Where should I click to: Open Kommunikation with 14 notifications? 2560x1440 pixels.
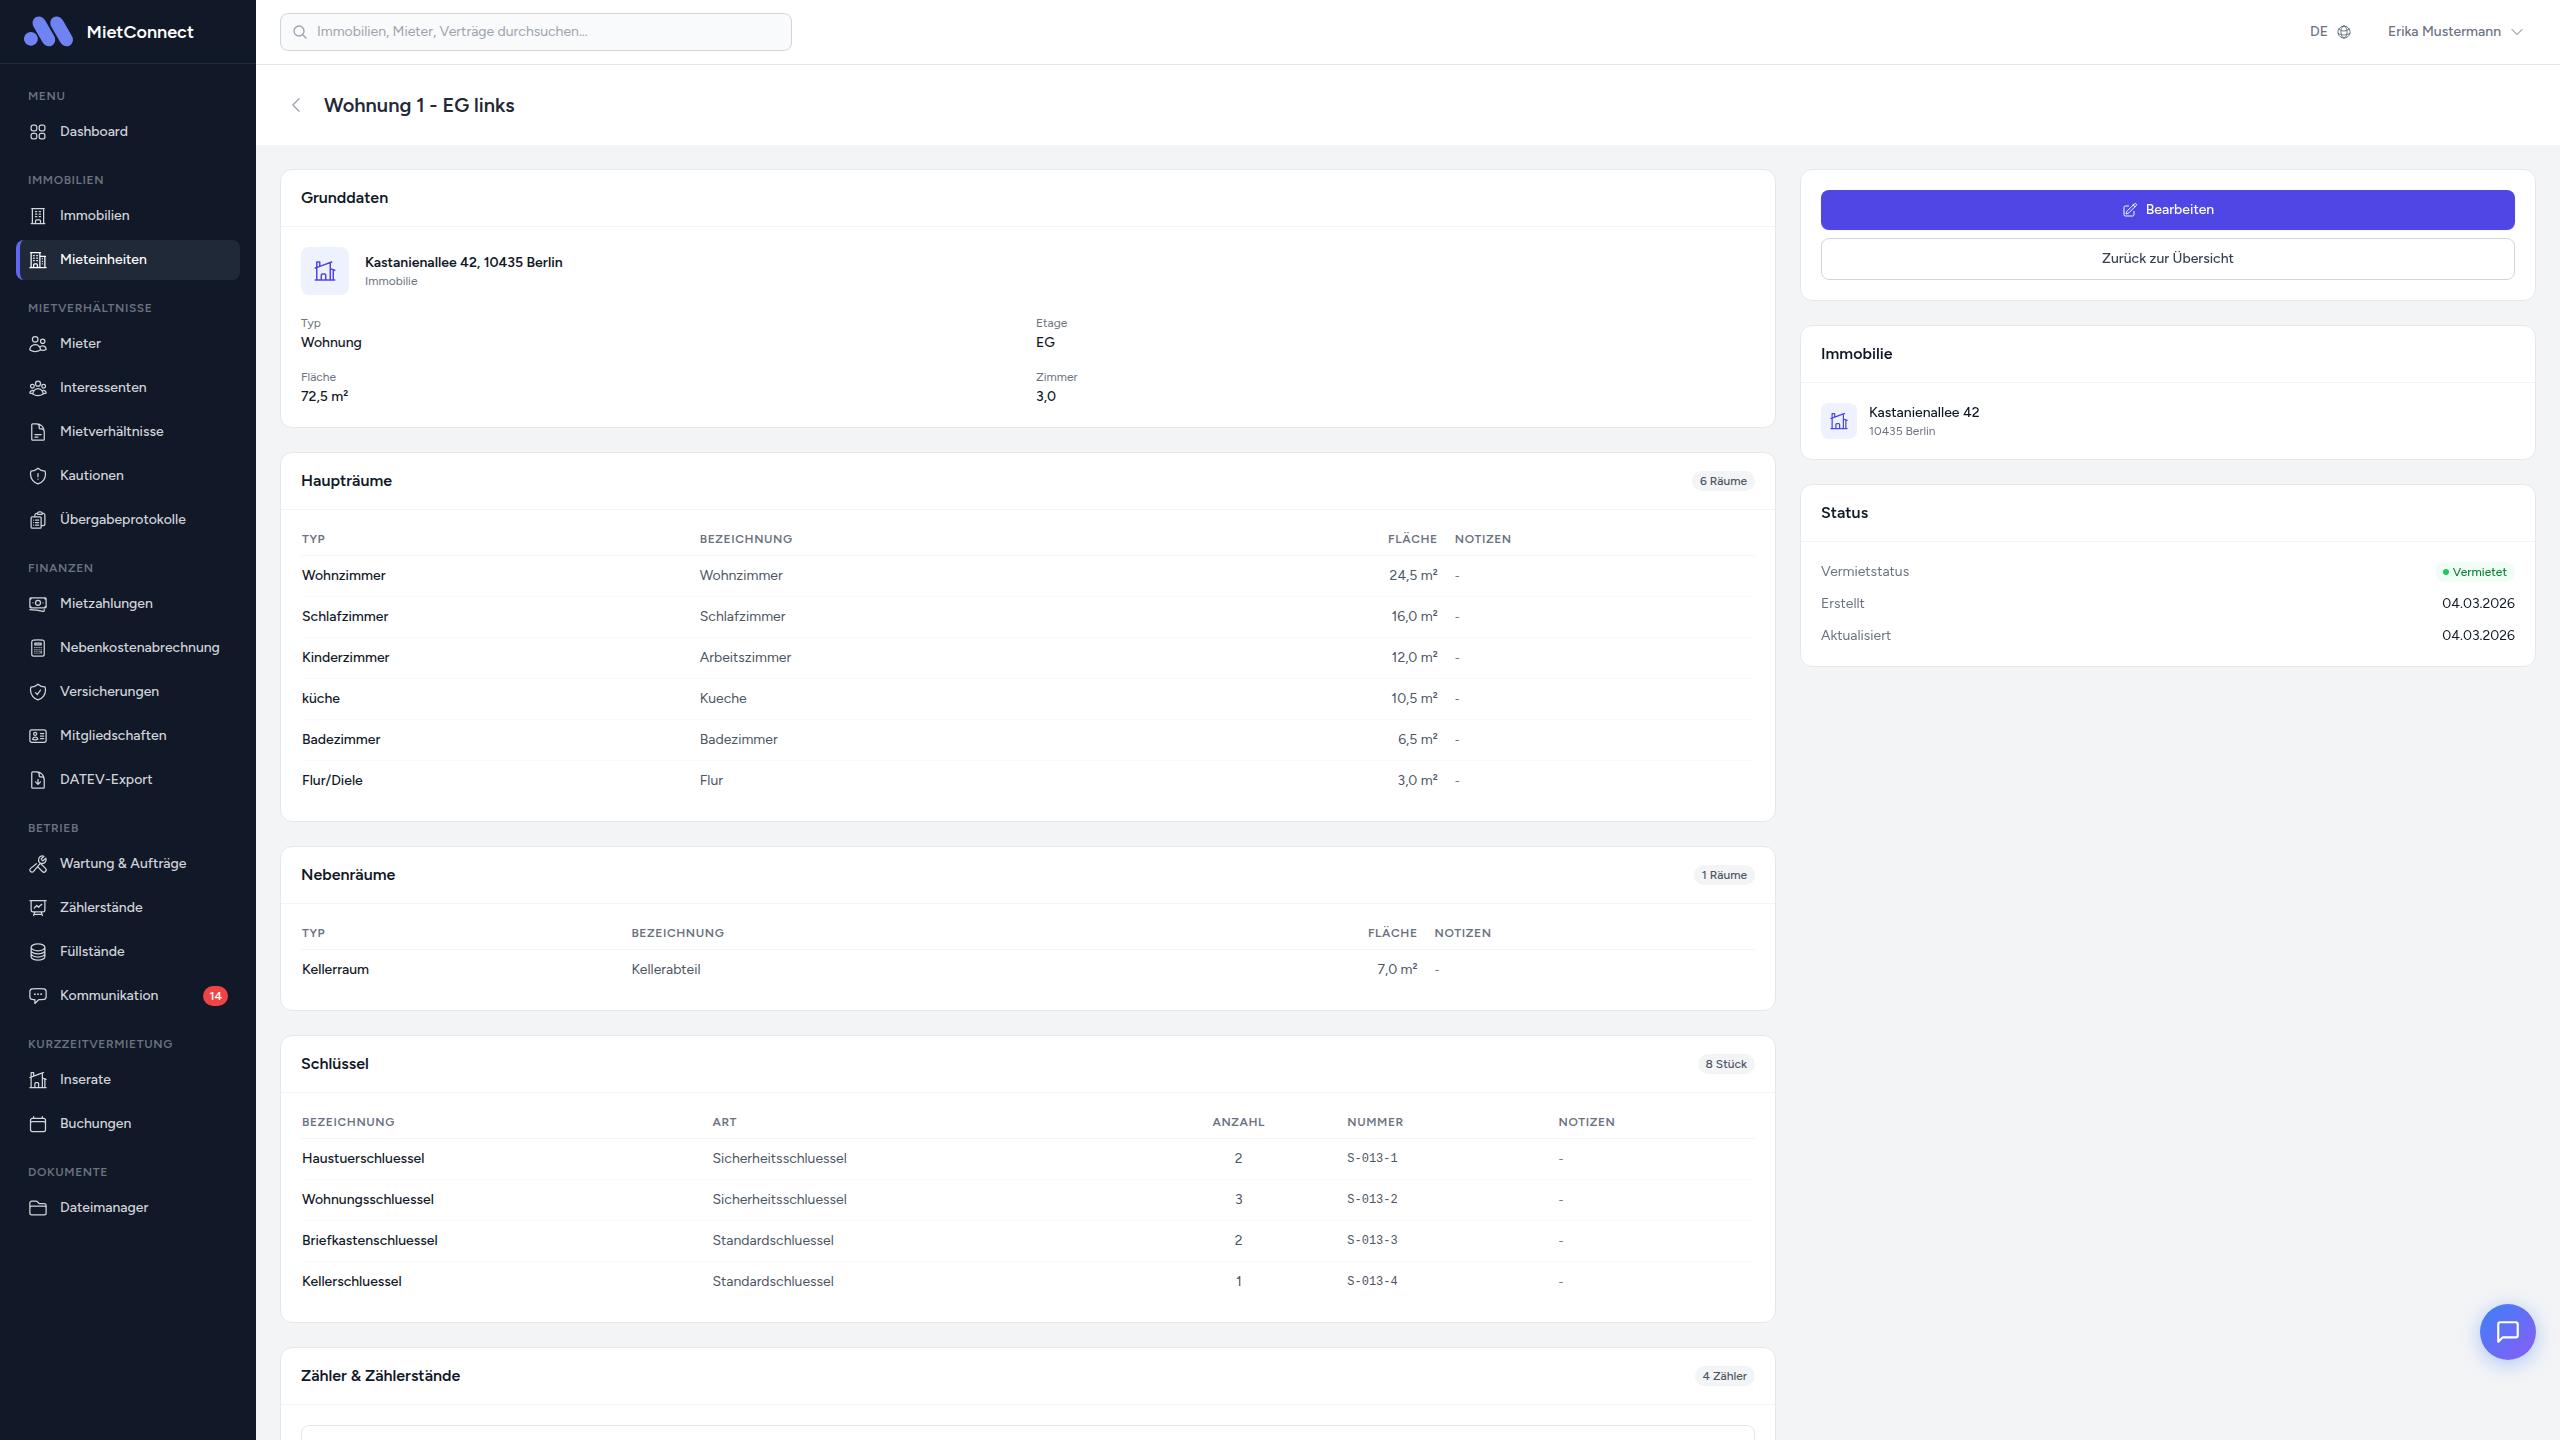click(109, 996)
